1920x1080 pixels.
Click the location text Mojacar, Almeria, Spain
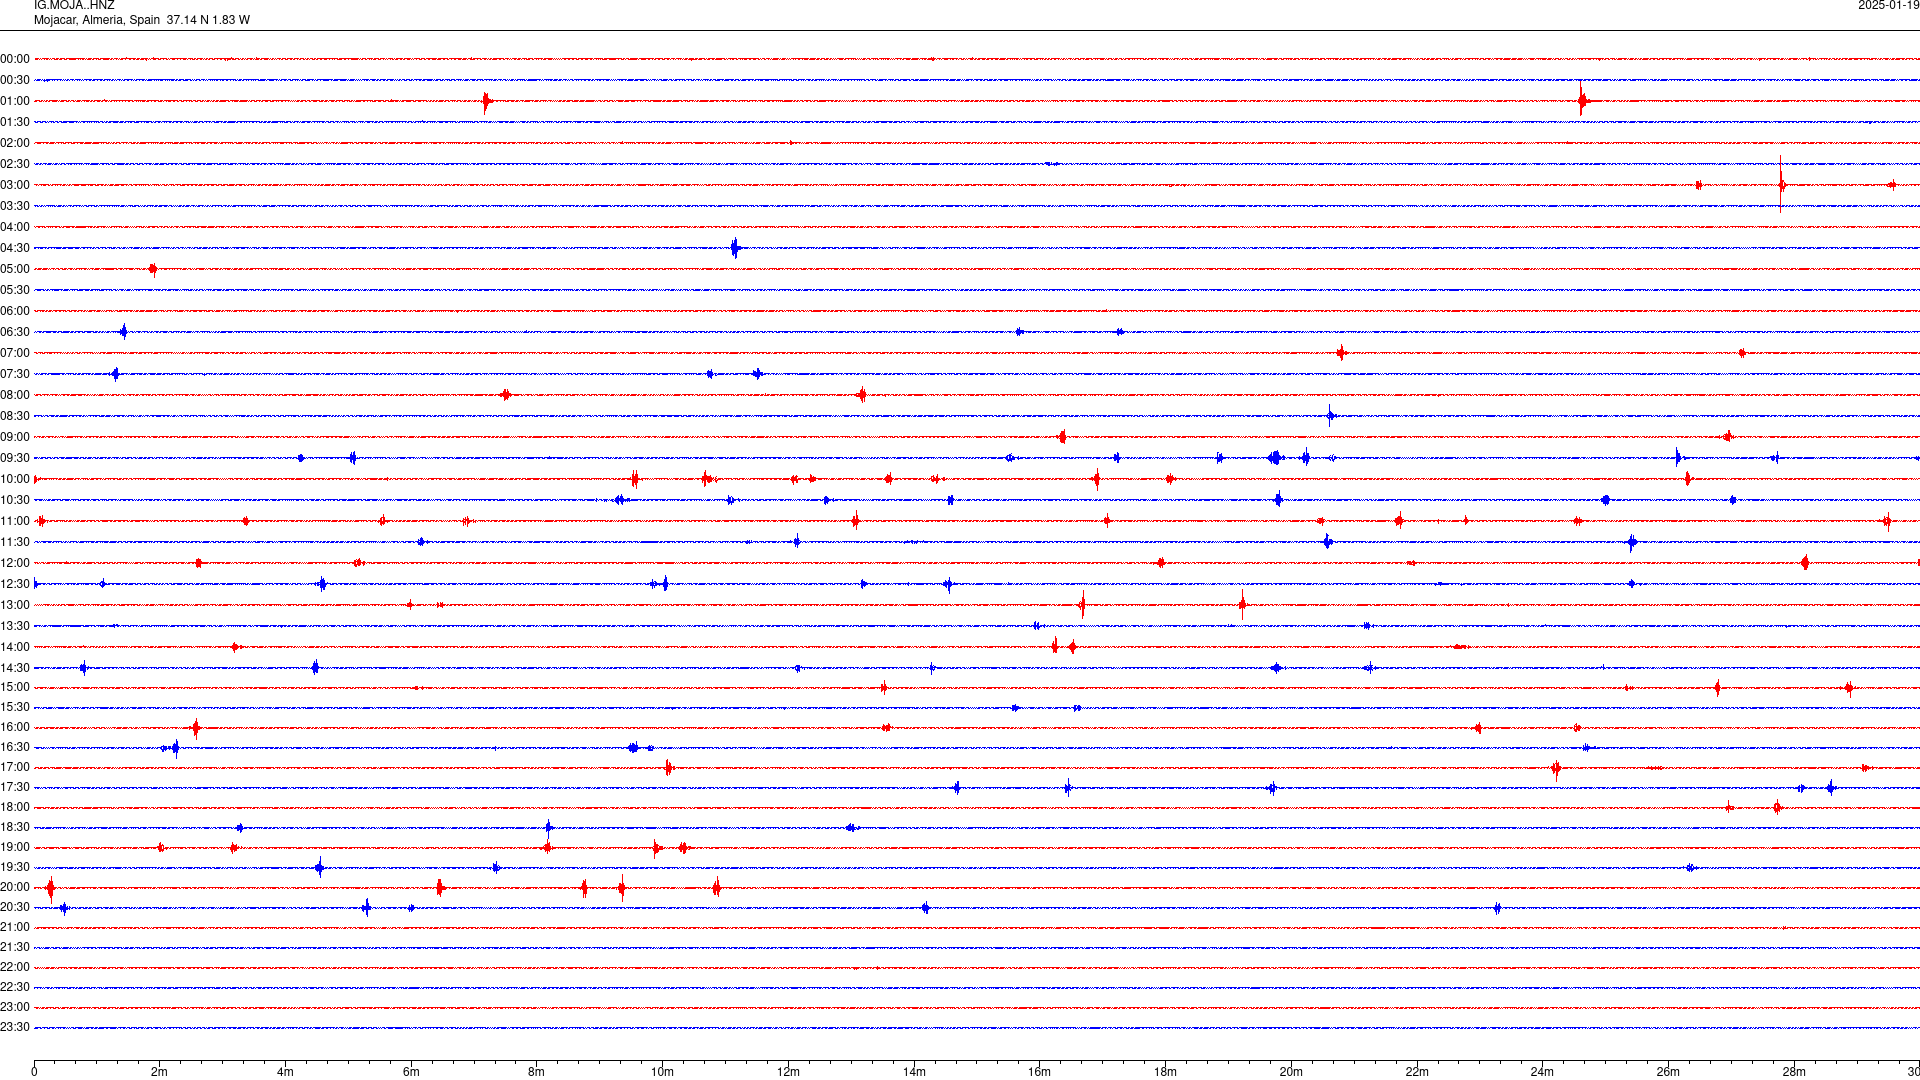97,20
